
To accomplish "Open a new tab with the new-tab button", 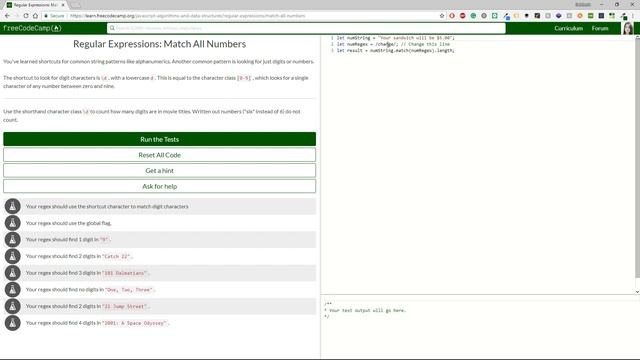I will click(76, 5).
